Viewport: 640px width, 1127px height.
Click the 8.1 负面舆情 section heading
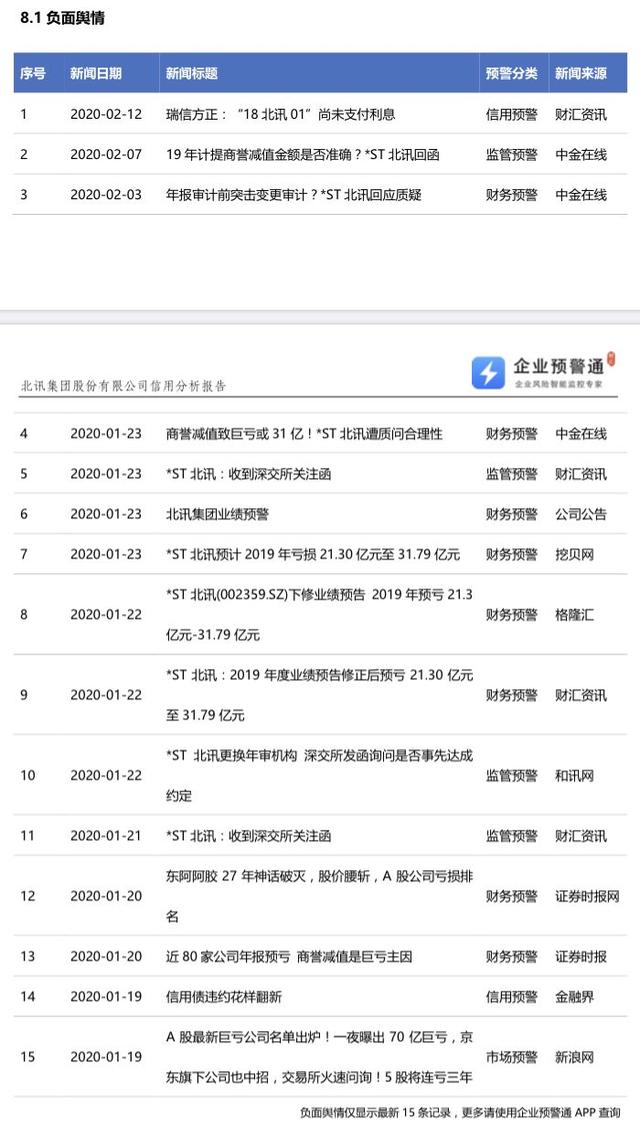(62, 18)
